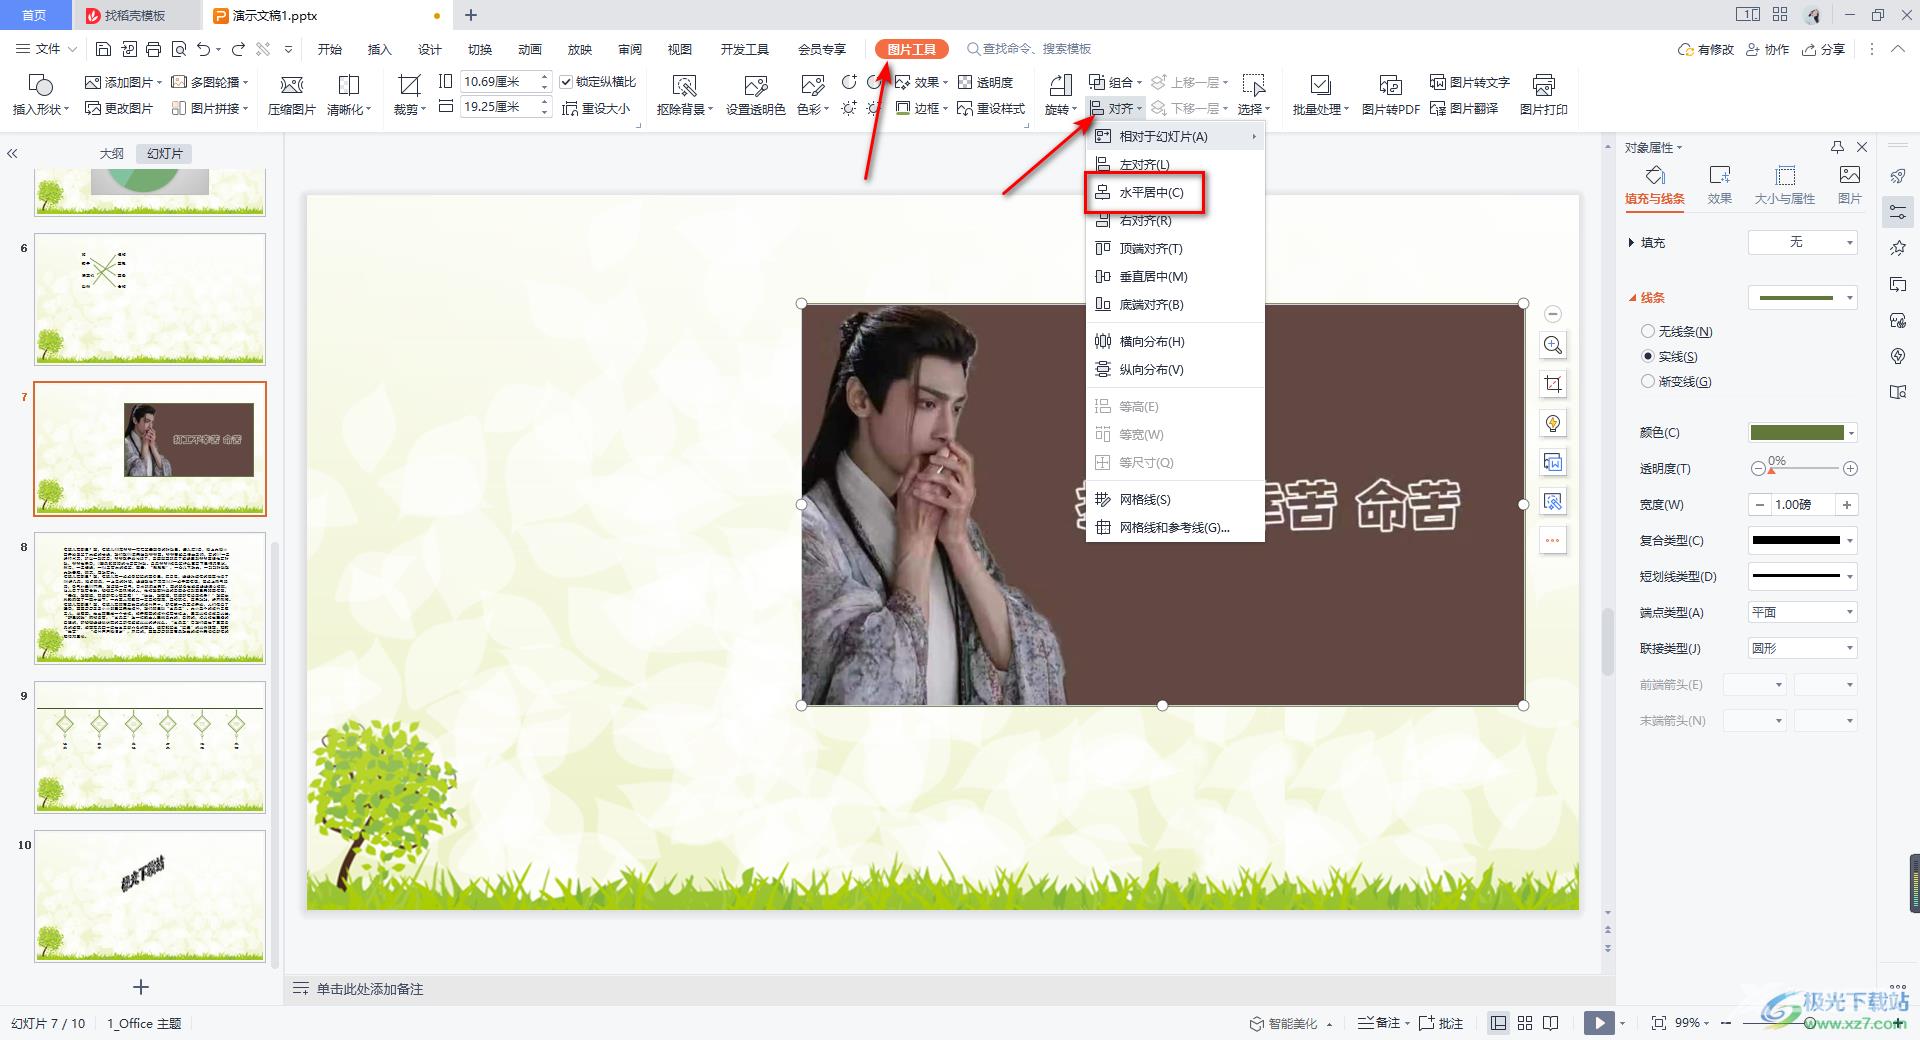The height and width of the screenshot is (1040, 1920).
Task: Click the lightbulb idea icon beside image
Action: point(1553,423)
